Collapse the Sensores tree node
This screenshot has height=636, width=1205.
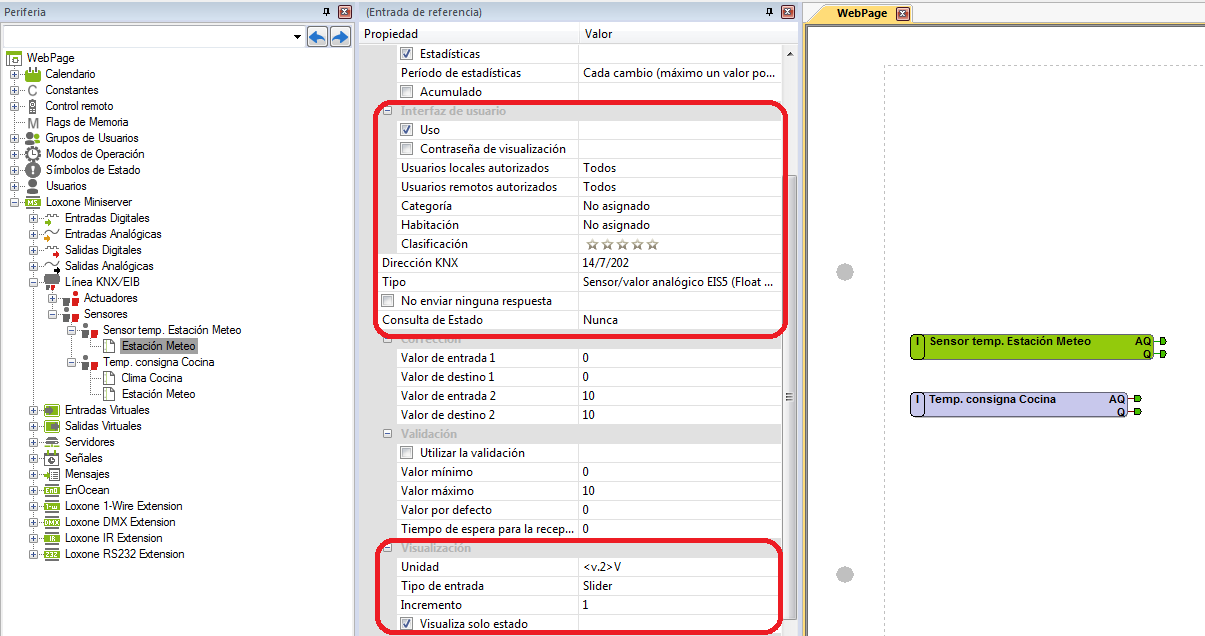(x=52, y=314)
